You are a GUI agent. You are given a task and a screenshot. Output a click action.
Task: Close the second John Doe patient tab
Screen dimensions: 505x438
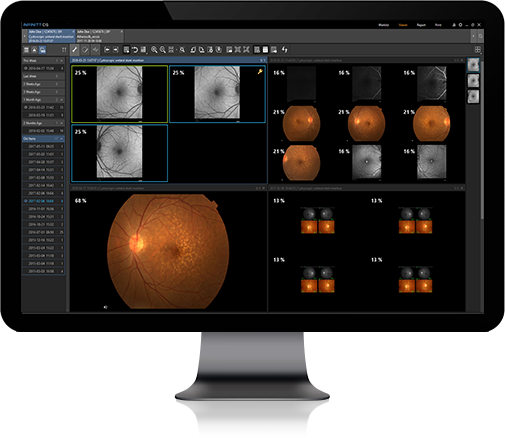click(x=122, y=32)
